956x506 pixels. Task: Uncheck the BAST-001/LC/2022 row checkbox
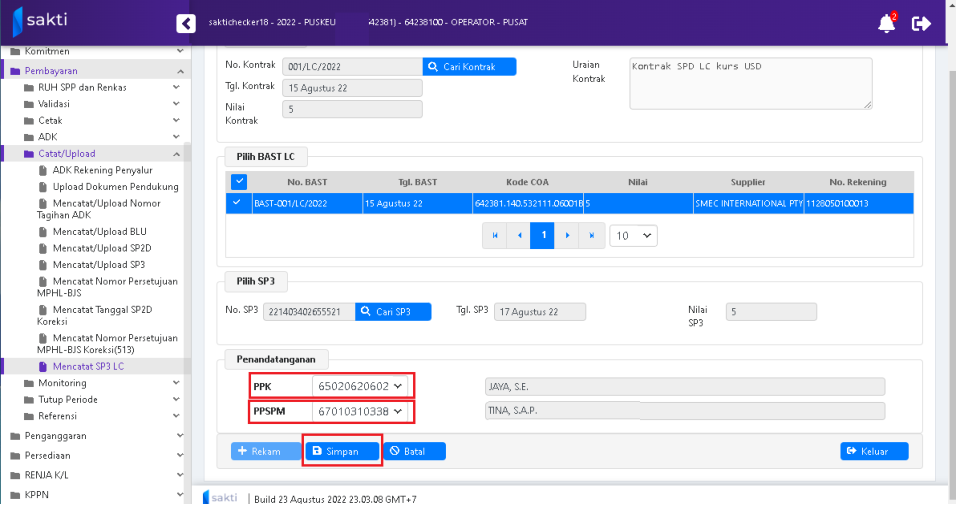pos(237,203)
